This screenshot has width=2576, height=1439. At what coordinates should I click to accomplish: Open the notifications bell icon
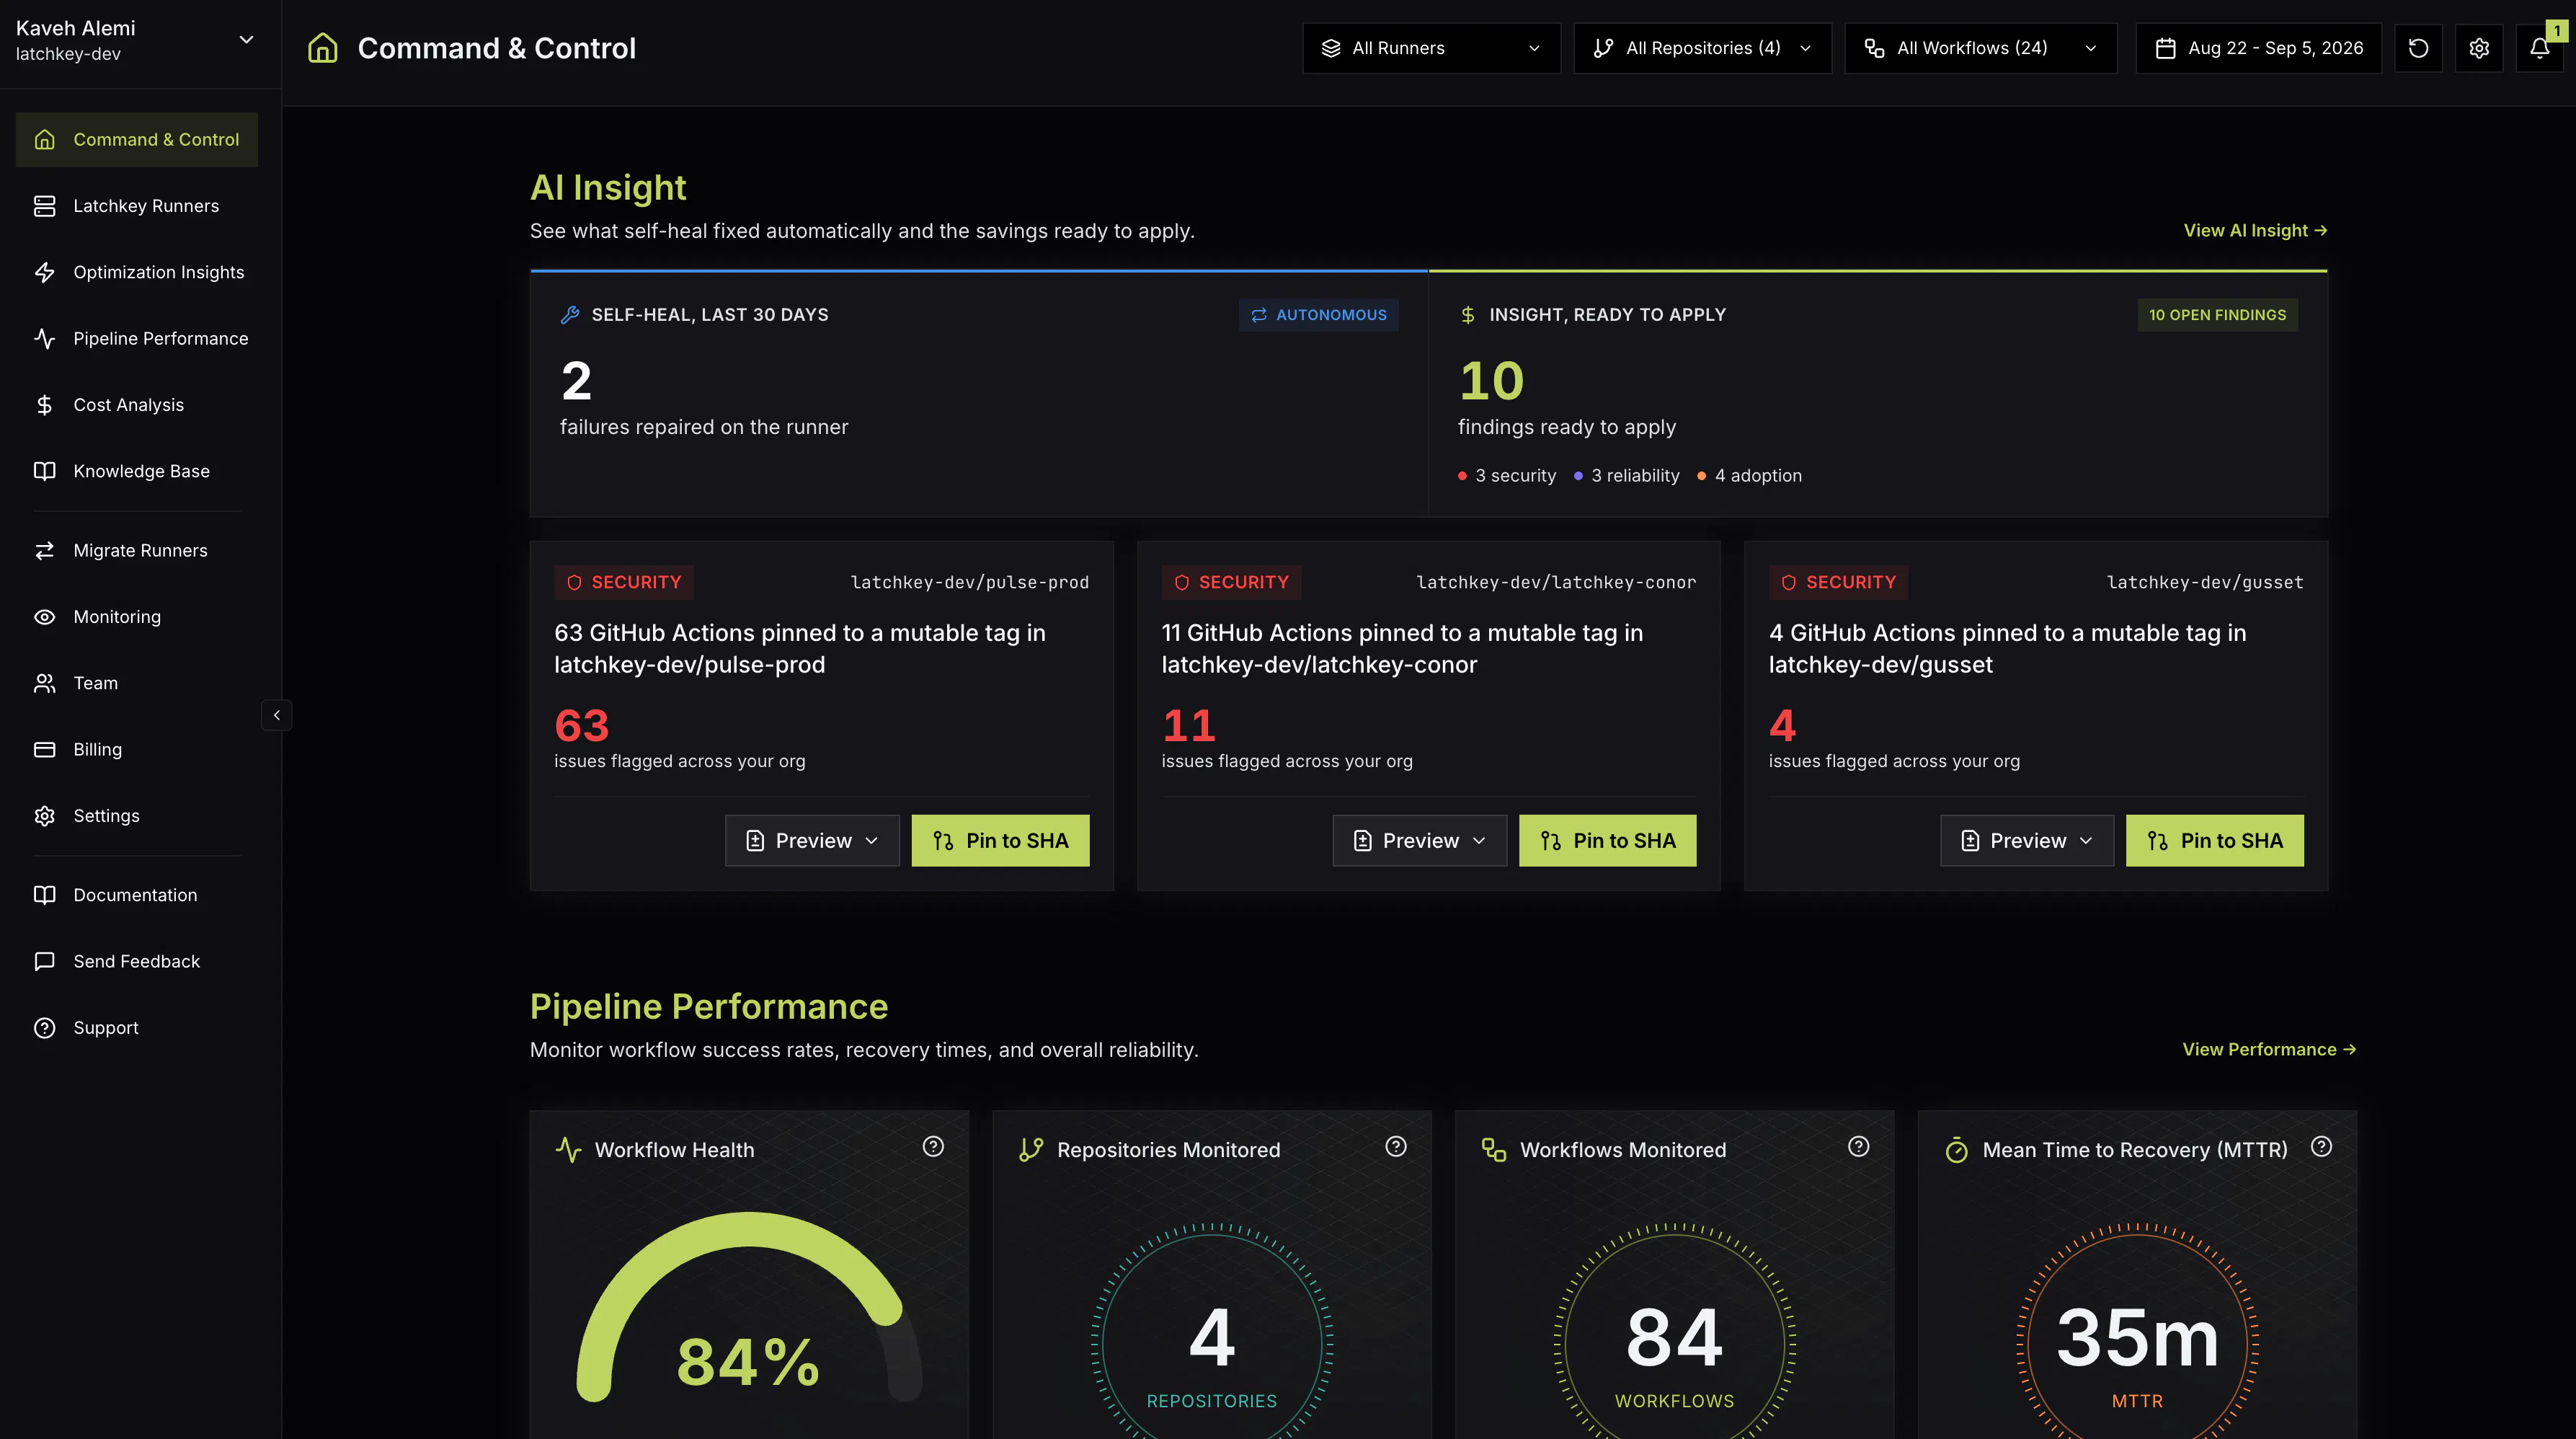pyautogui.click(x=2539, y=48)
